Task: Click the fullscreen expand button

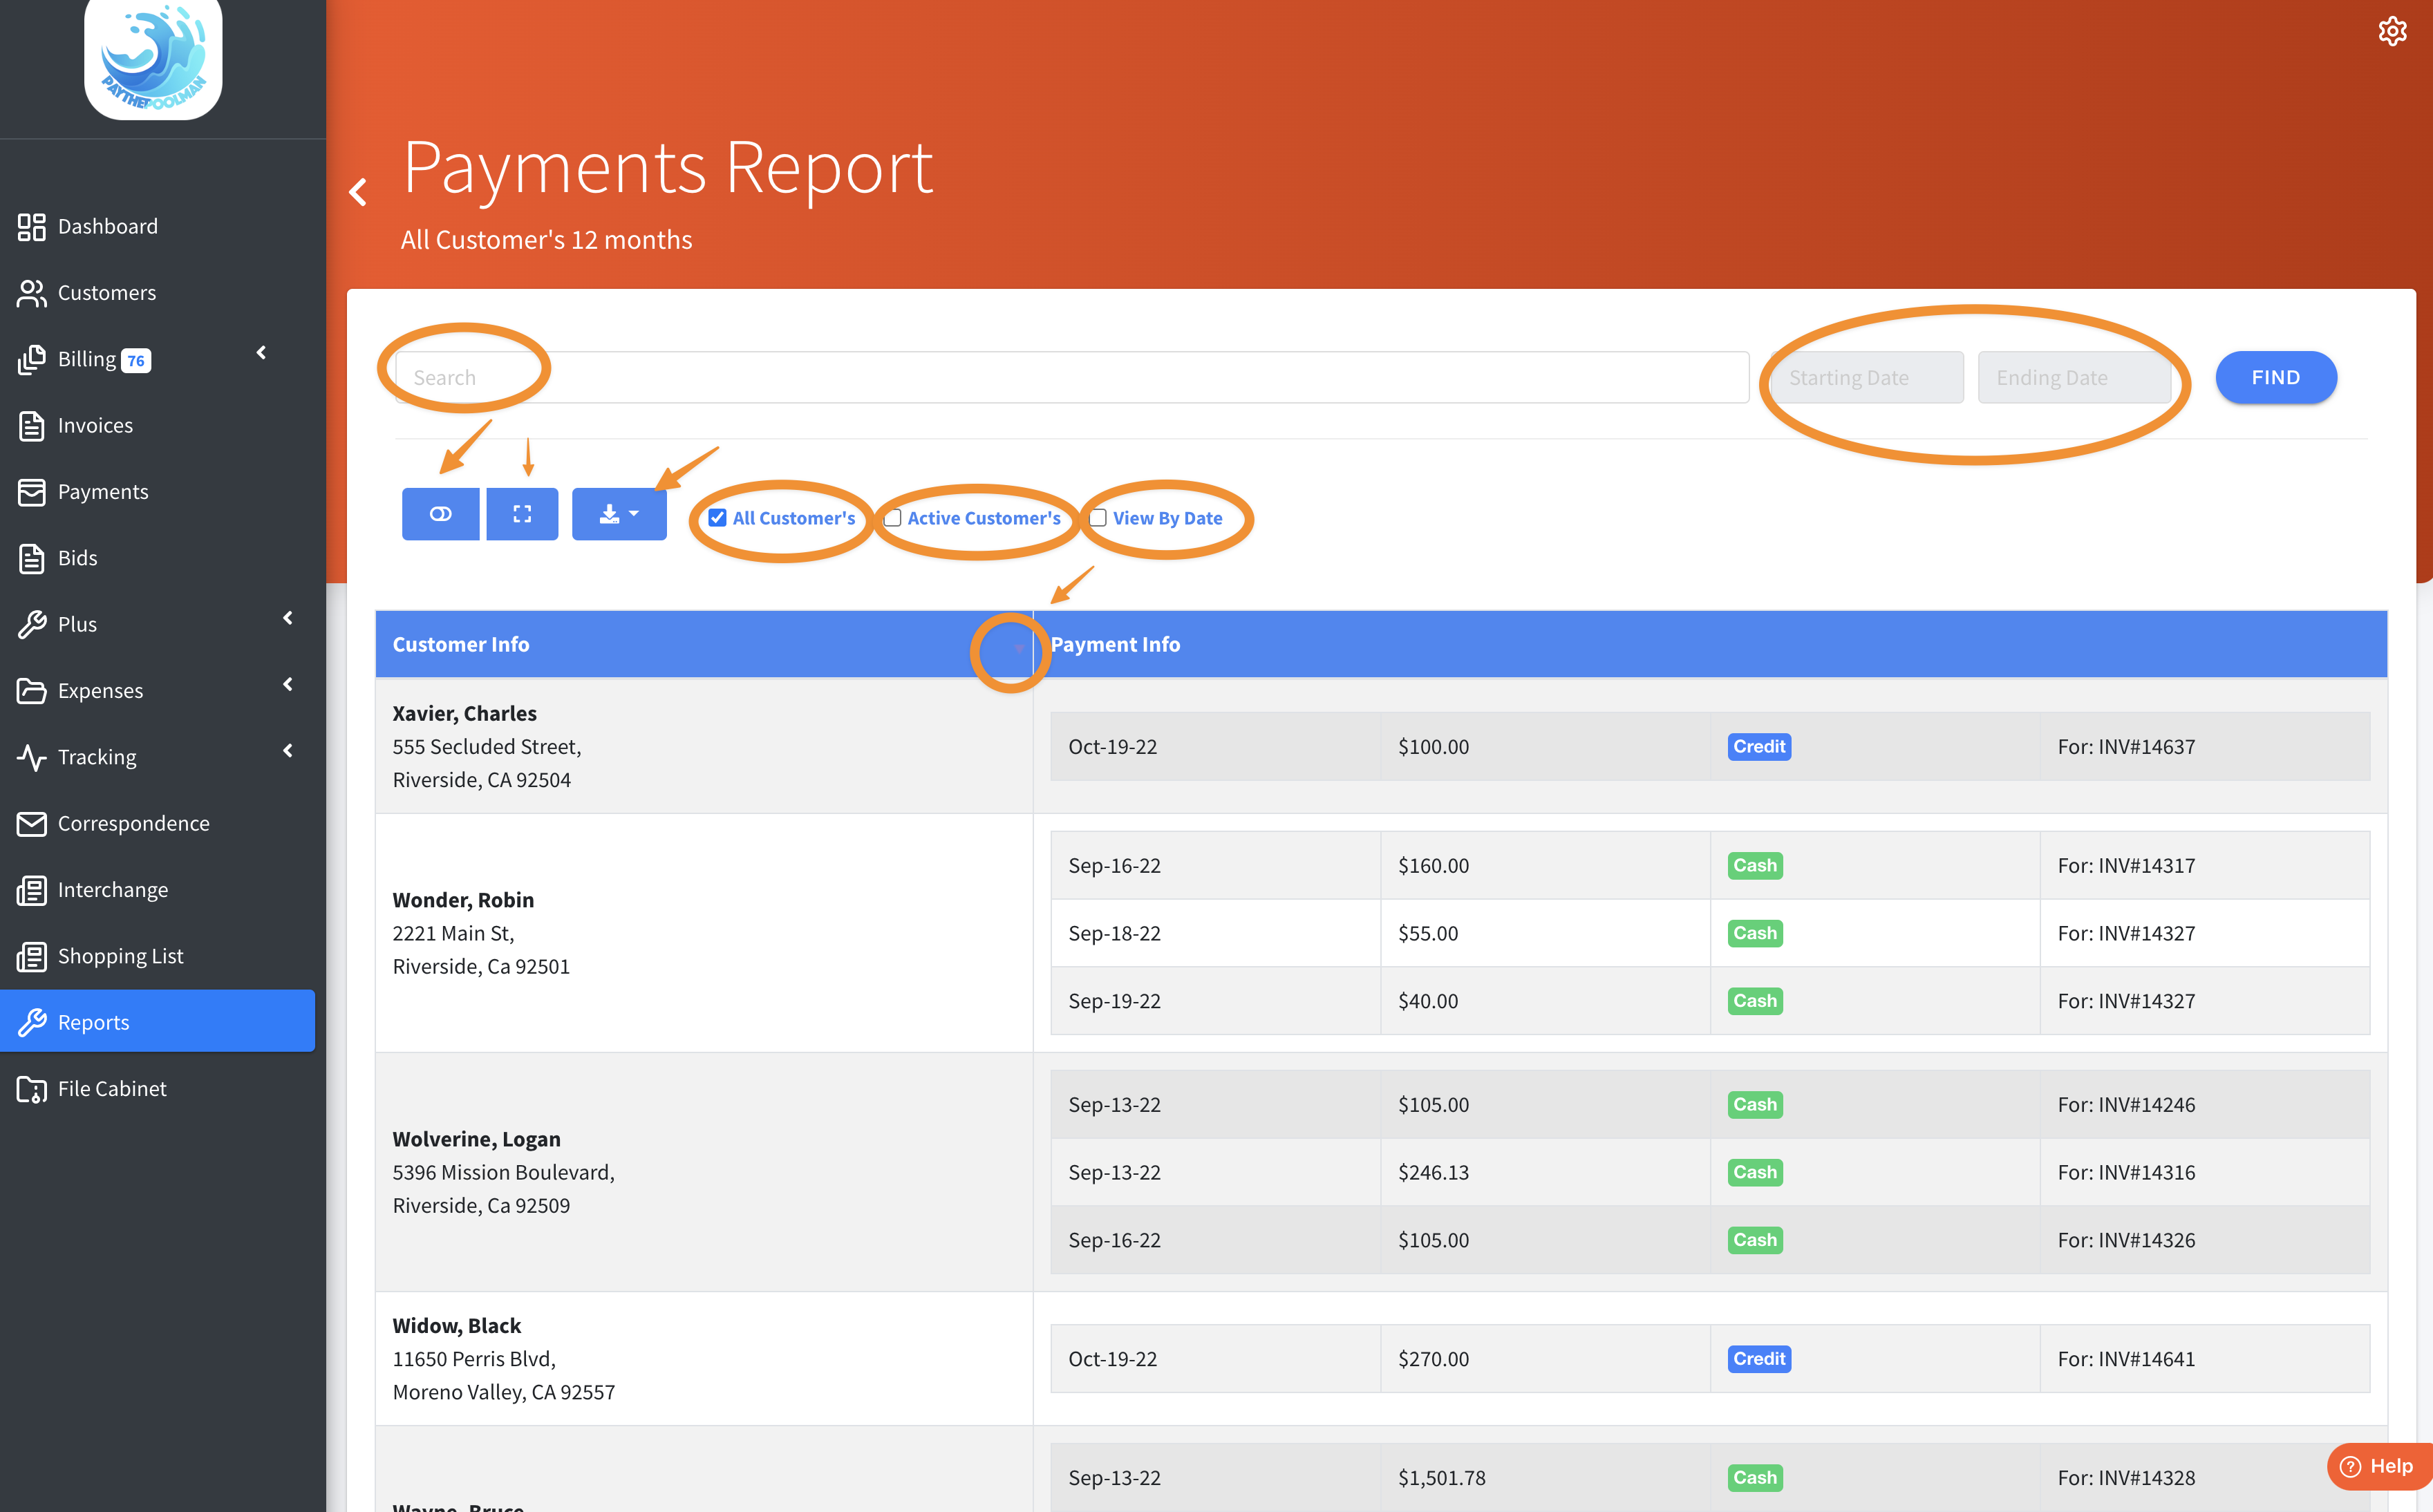Action: coord(522,514)
